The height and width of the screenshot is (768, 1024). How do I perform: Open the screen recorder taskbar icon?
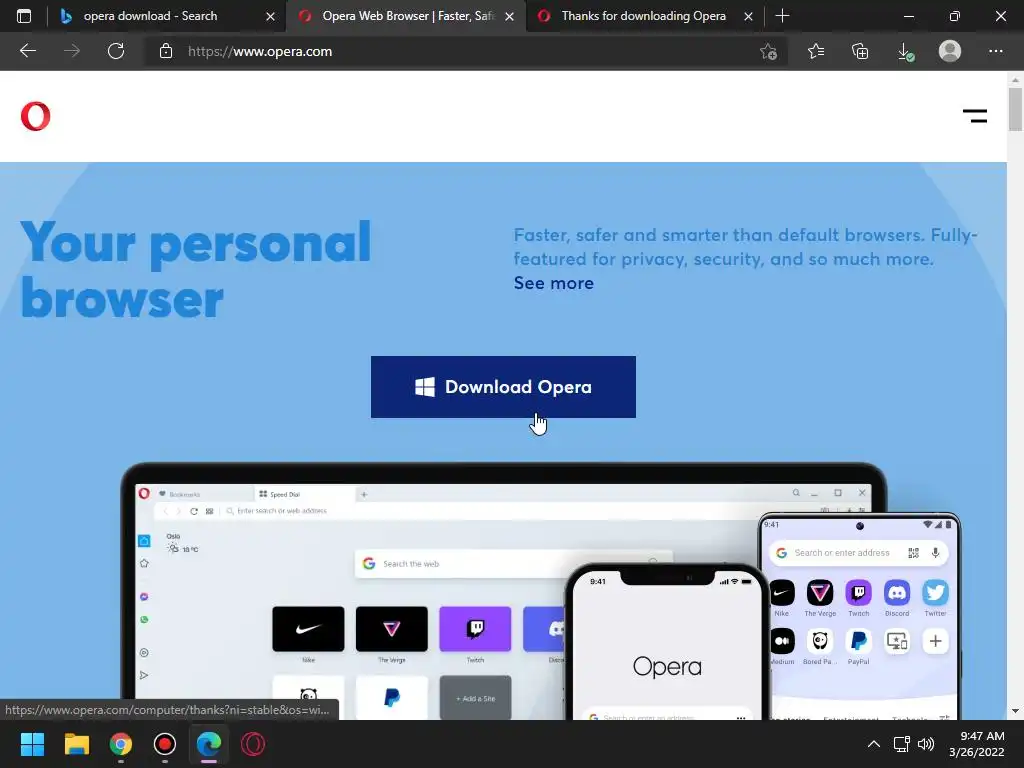[165, 744]
